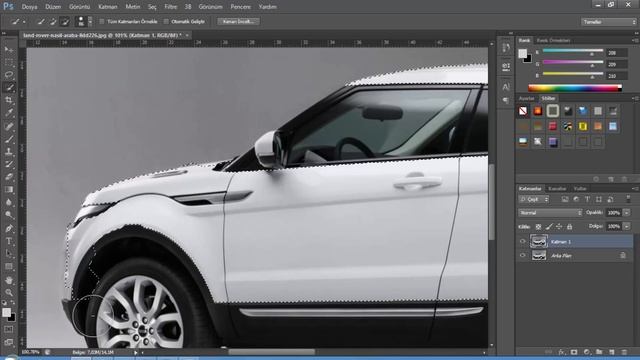Hide the Arka Plan layer
The width and height of the screenshot is (640, 360).
click(522, 256)
